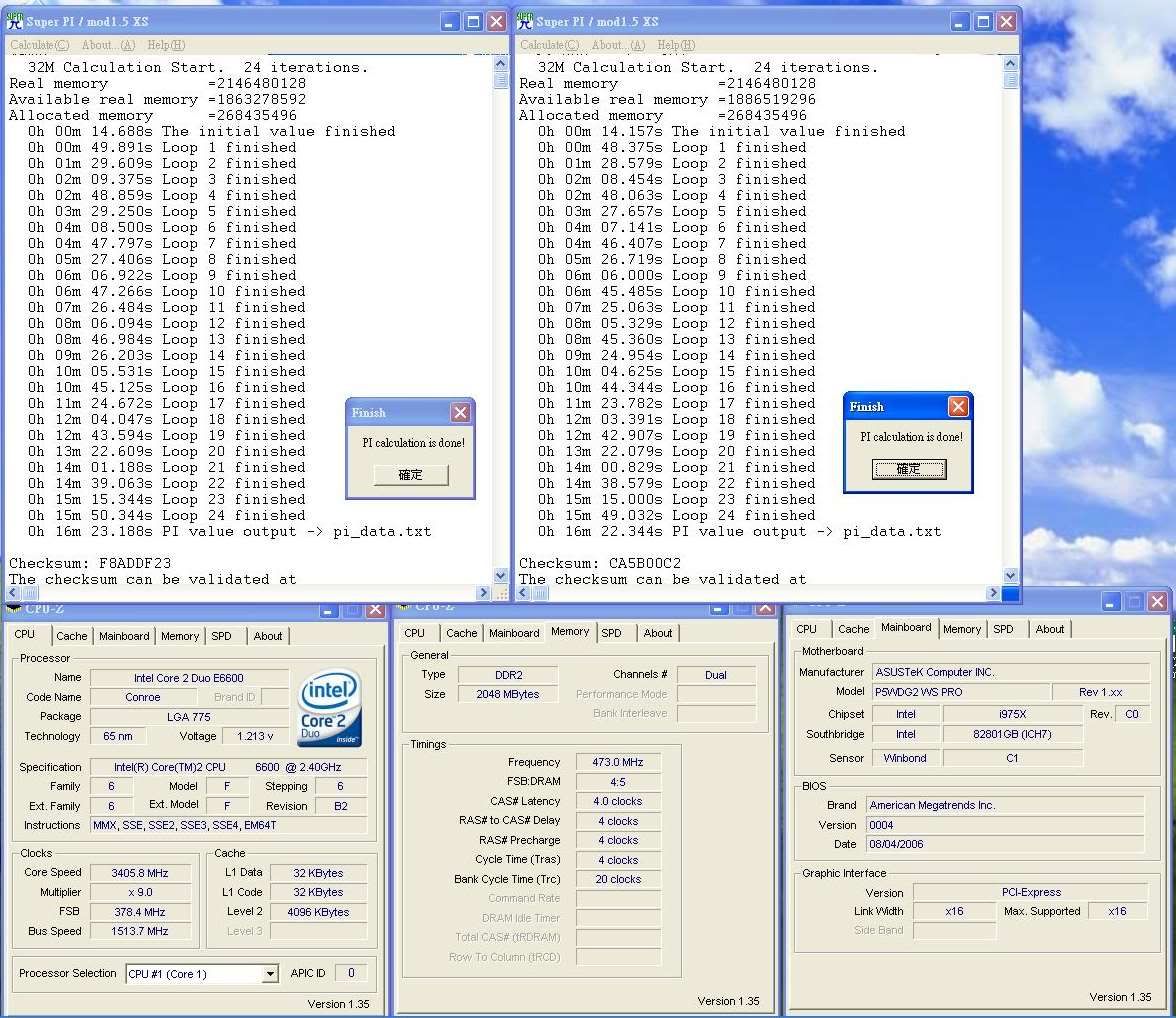Switch to Cache tab in left CPU-Z window
The image size is (1176, 1018).
pyautogui.click(x=71, y=636)
